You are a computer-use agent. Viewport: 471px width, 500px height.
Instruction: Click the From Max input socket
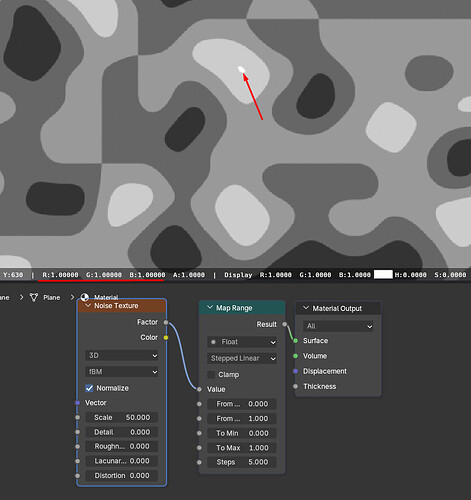pos(199,419)
